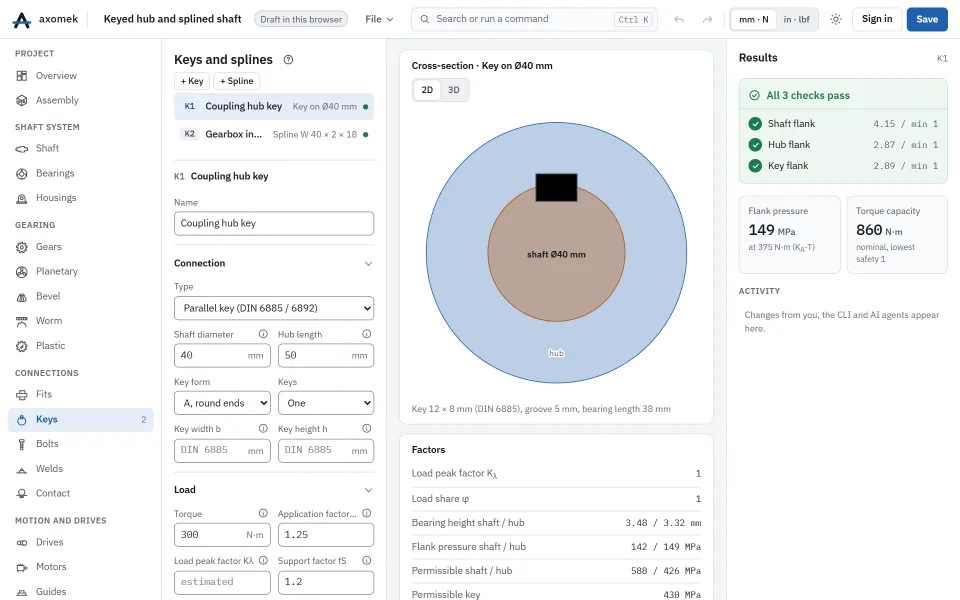Image resolution: width=960 pixels, height=600 pixels.
Task: Show info for Shaft diameter
Action: 263,334
